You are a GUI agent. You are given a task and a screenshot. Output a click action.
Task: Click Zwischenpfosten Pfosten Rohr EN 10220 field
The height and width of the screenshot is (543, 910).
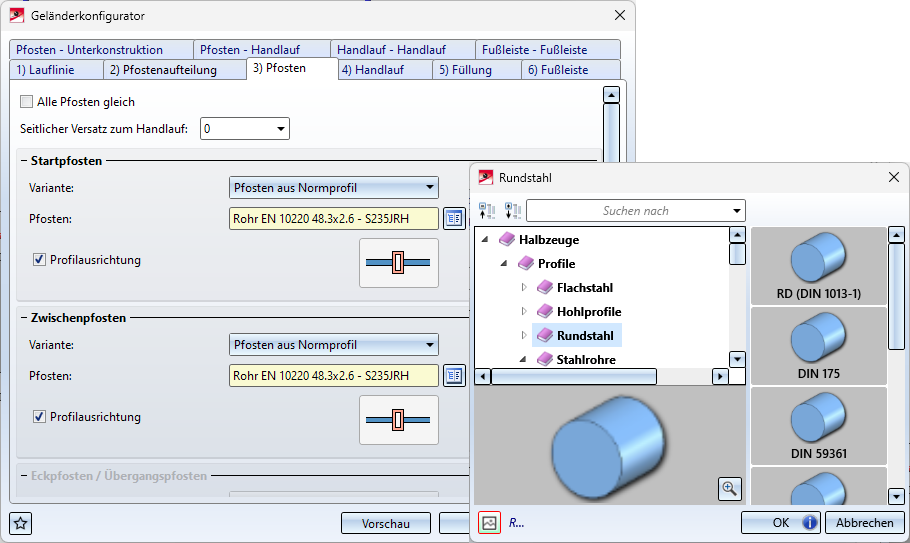click(334, 376)
